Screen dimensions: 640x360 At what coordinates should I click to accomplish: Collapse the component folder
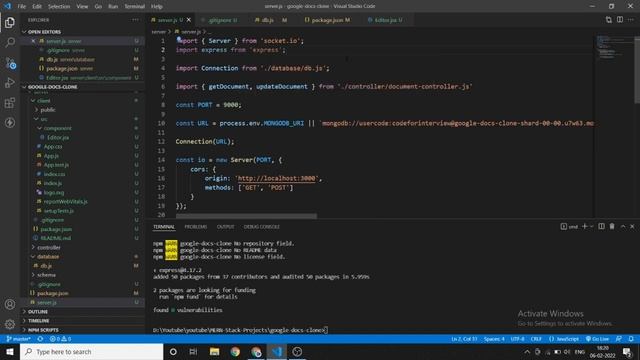[x=58, y=128]
